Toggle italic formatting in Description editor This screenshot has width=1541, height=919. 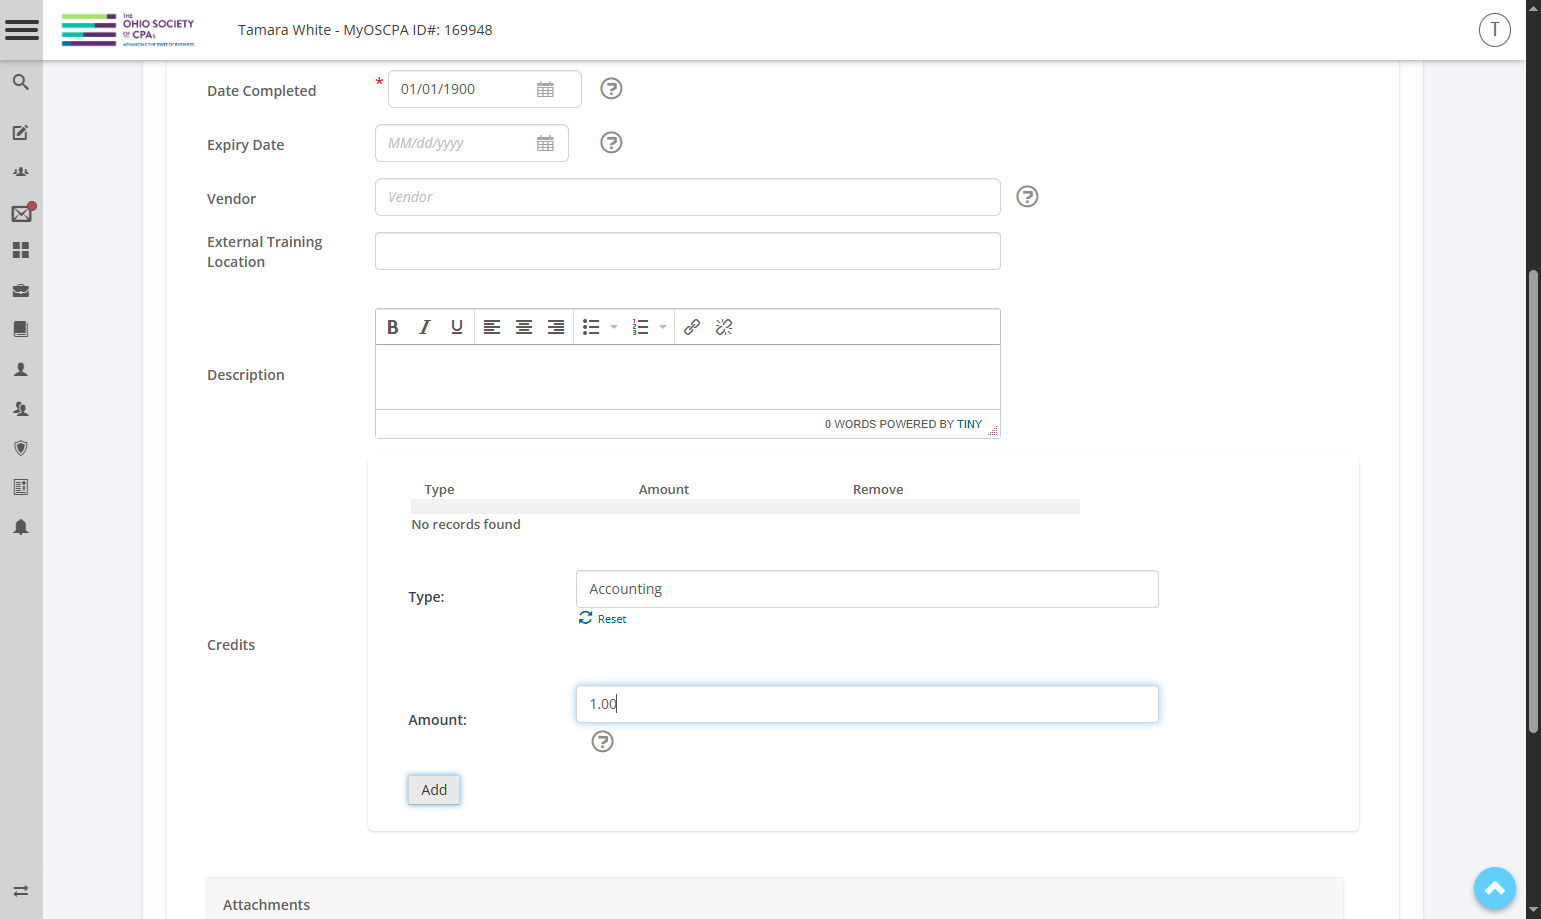click(425, 327)
